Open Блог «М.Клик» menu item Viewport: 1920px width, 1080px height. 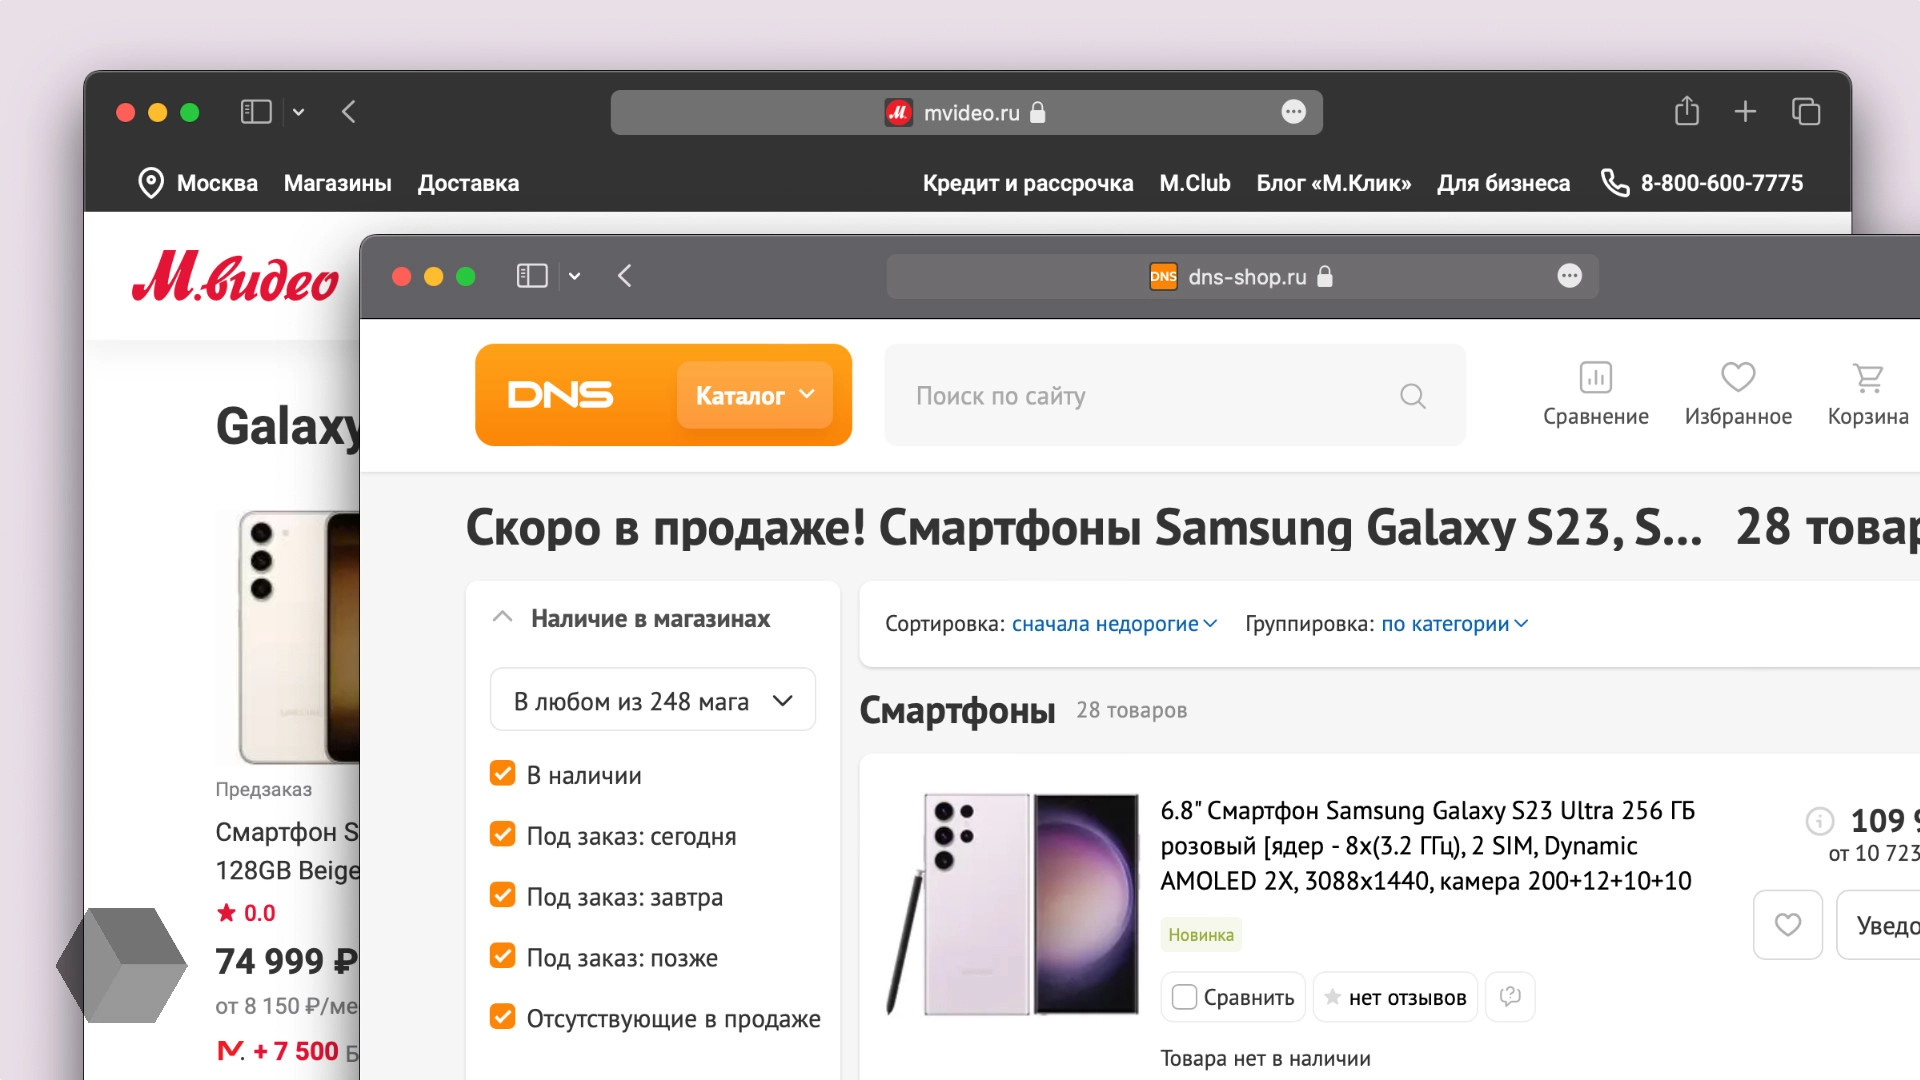tap(1333, 183)
